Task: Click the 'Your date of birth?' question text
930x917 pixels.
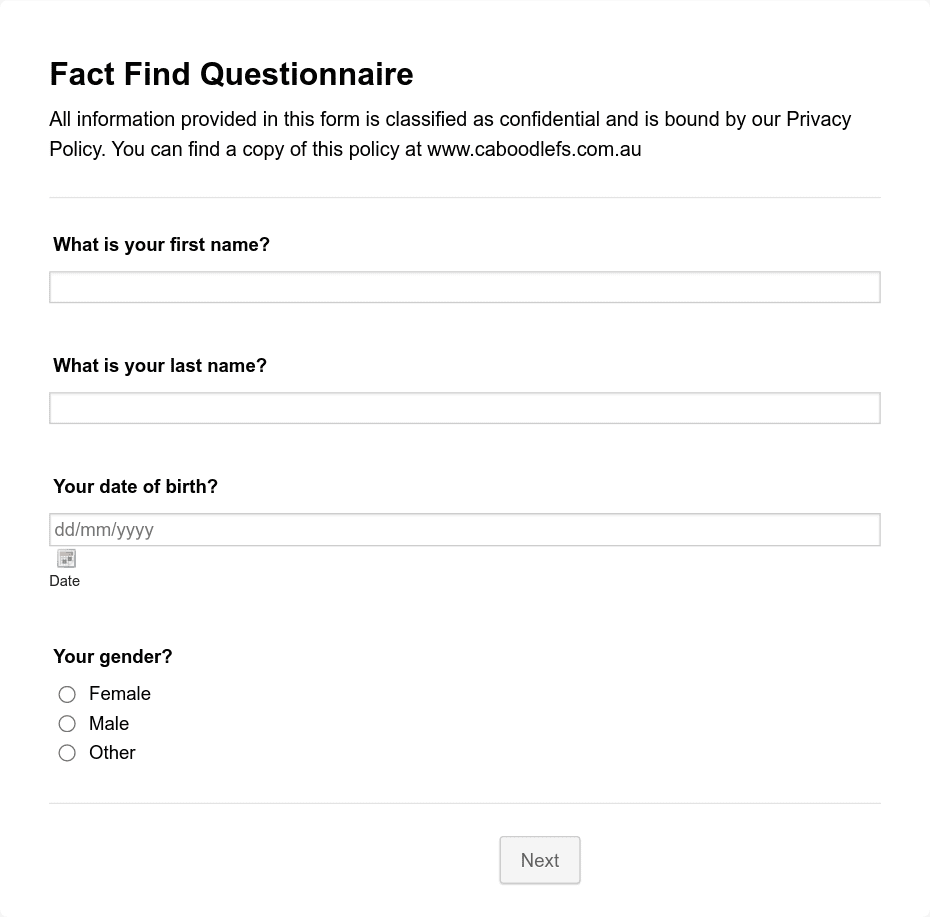Action: [135, 486]
